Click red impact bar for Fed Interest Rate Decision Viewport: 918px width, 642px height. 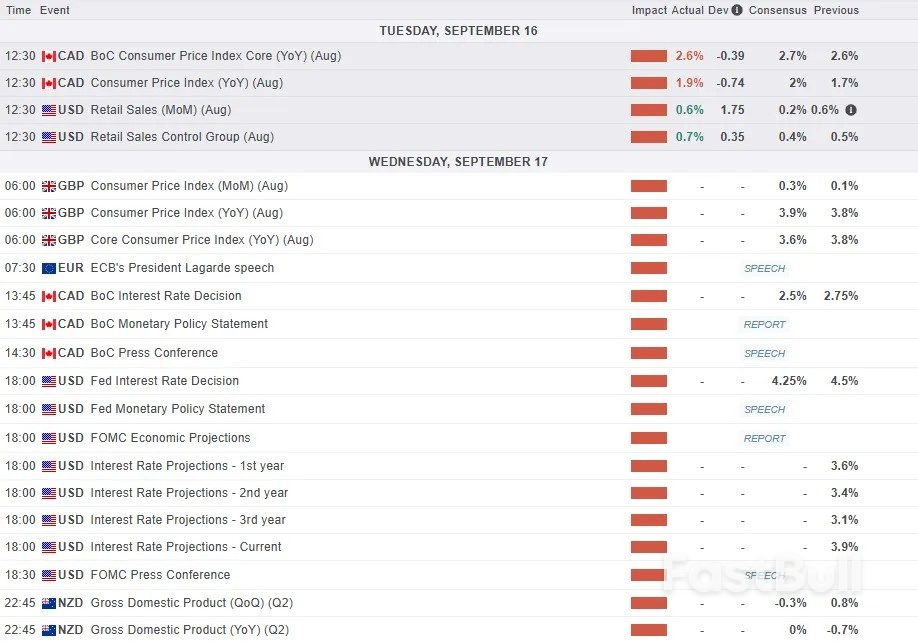[x=648, y=381]
